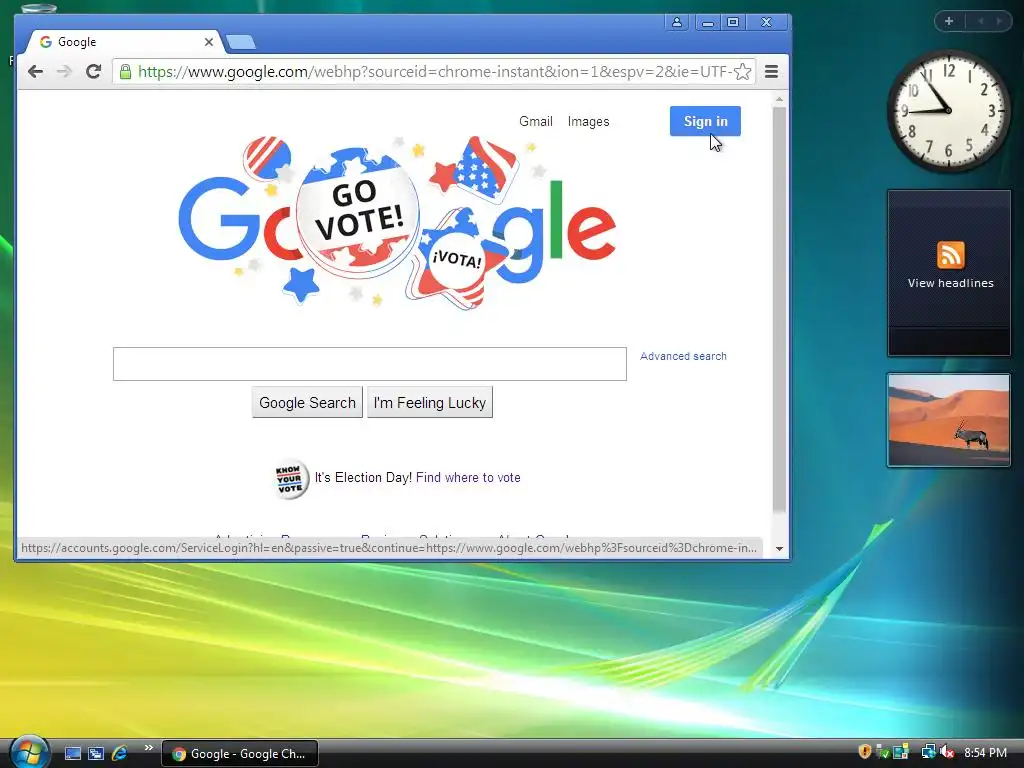Click View headlines feed gadget
The width and height of the screenshot is (1024, 768).
click(949, 273)
